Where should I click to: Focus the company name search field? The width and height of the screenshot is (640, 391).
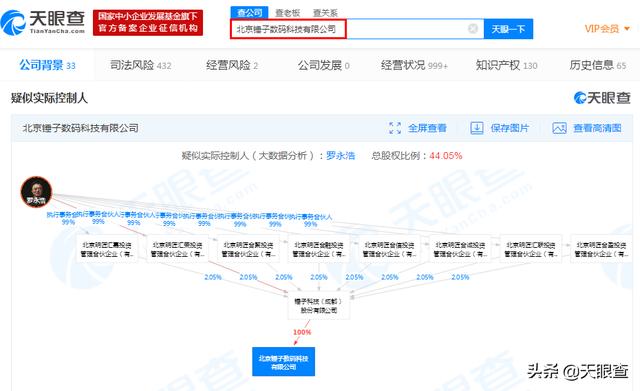pyautogui.click(x=357, y=29)
